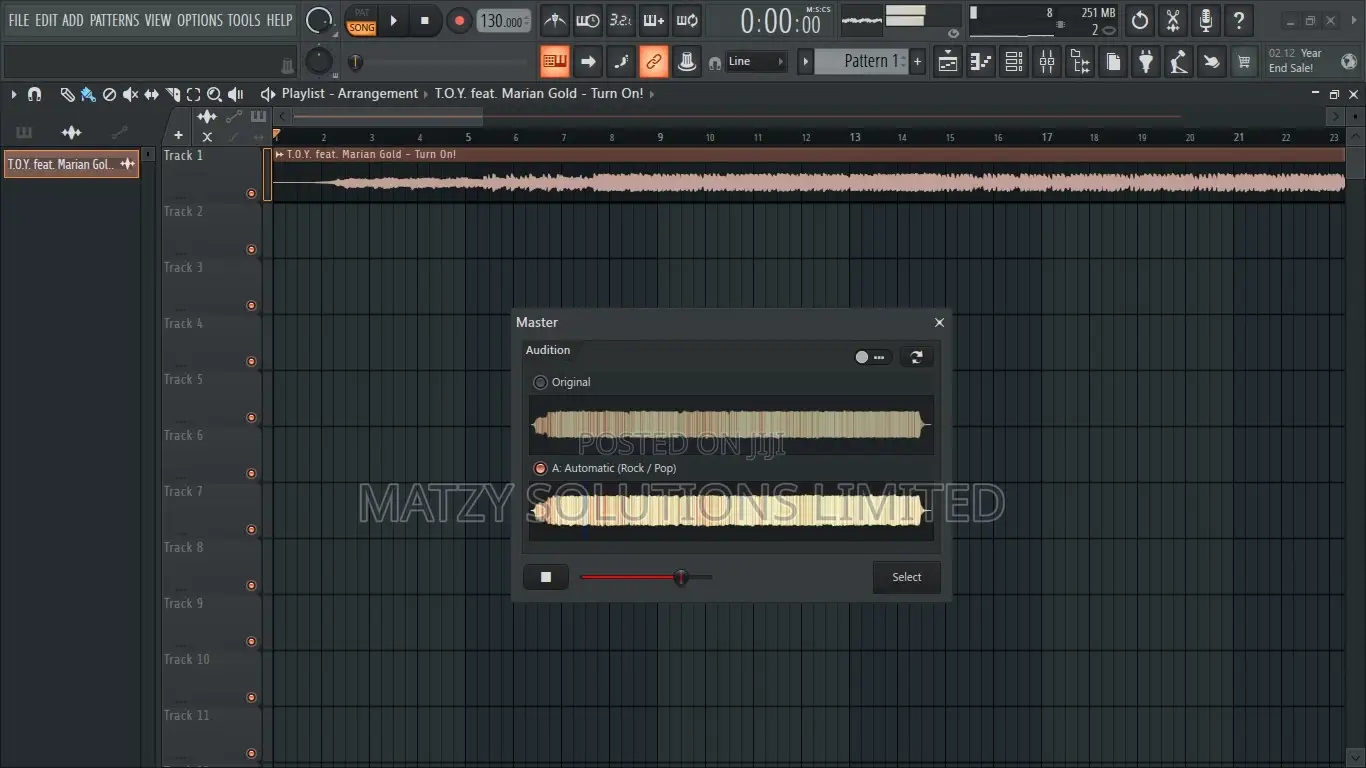Open the touch controller hand icon
1366x768 pixels.
(1212, 62)
